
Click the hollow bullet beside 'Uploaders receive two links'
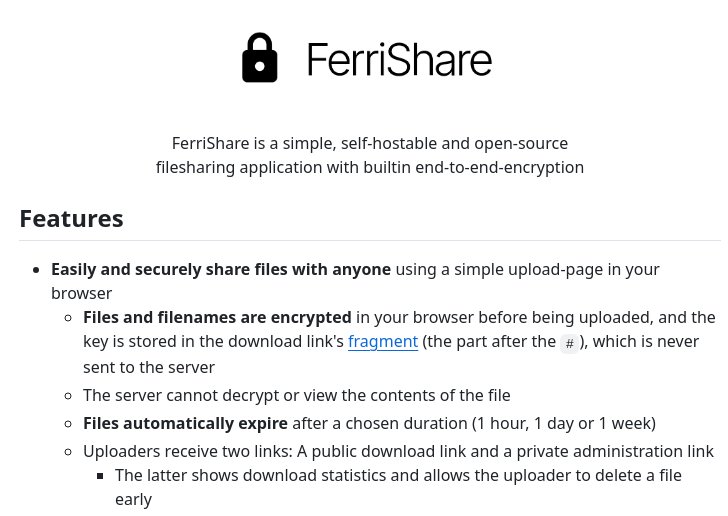(x=68, y=451)
